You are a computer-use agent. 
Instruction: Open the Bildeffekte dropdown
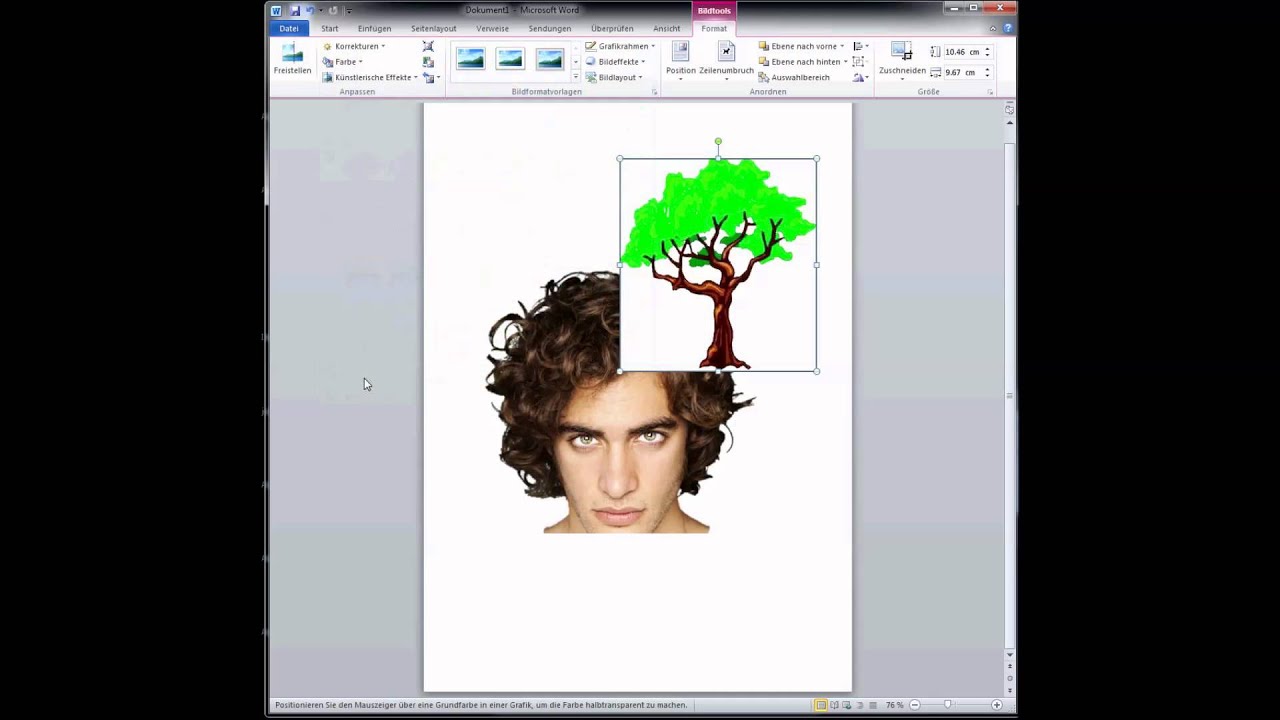pyautogui.click(x=615, y=62)
